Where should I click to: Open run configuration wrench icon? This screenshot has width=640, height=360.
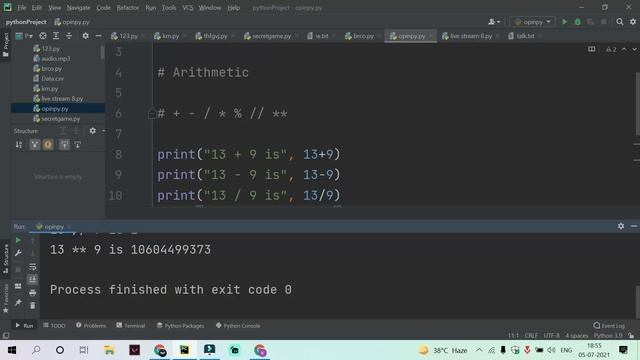[x=18, y=253]
